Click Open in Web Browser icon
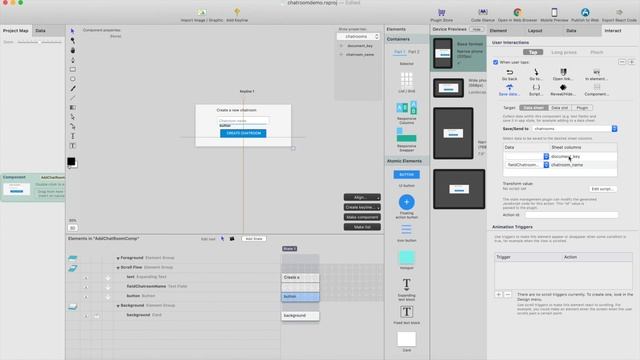The width and height of the screenshot is (640, 360). 517,12
